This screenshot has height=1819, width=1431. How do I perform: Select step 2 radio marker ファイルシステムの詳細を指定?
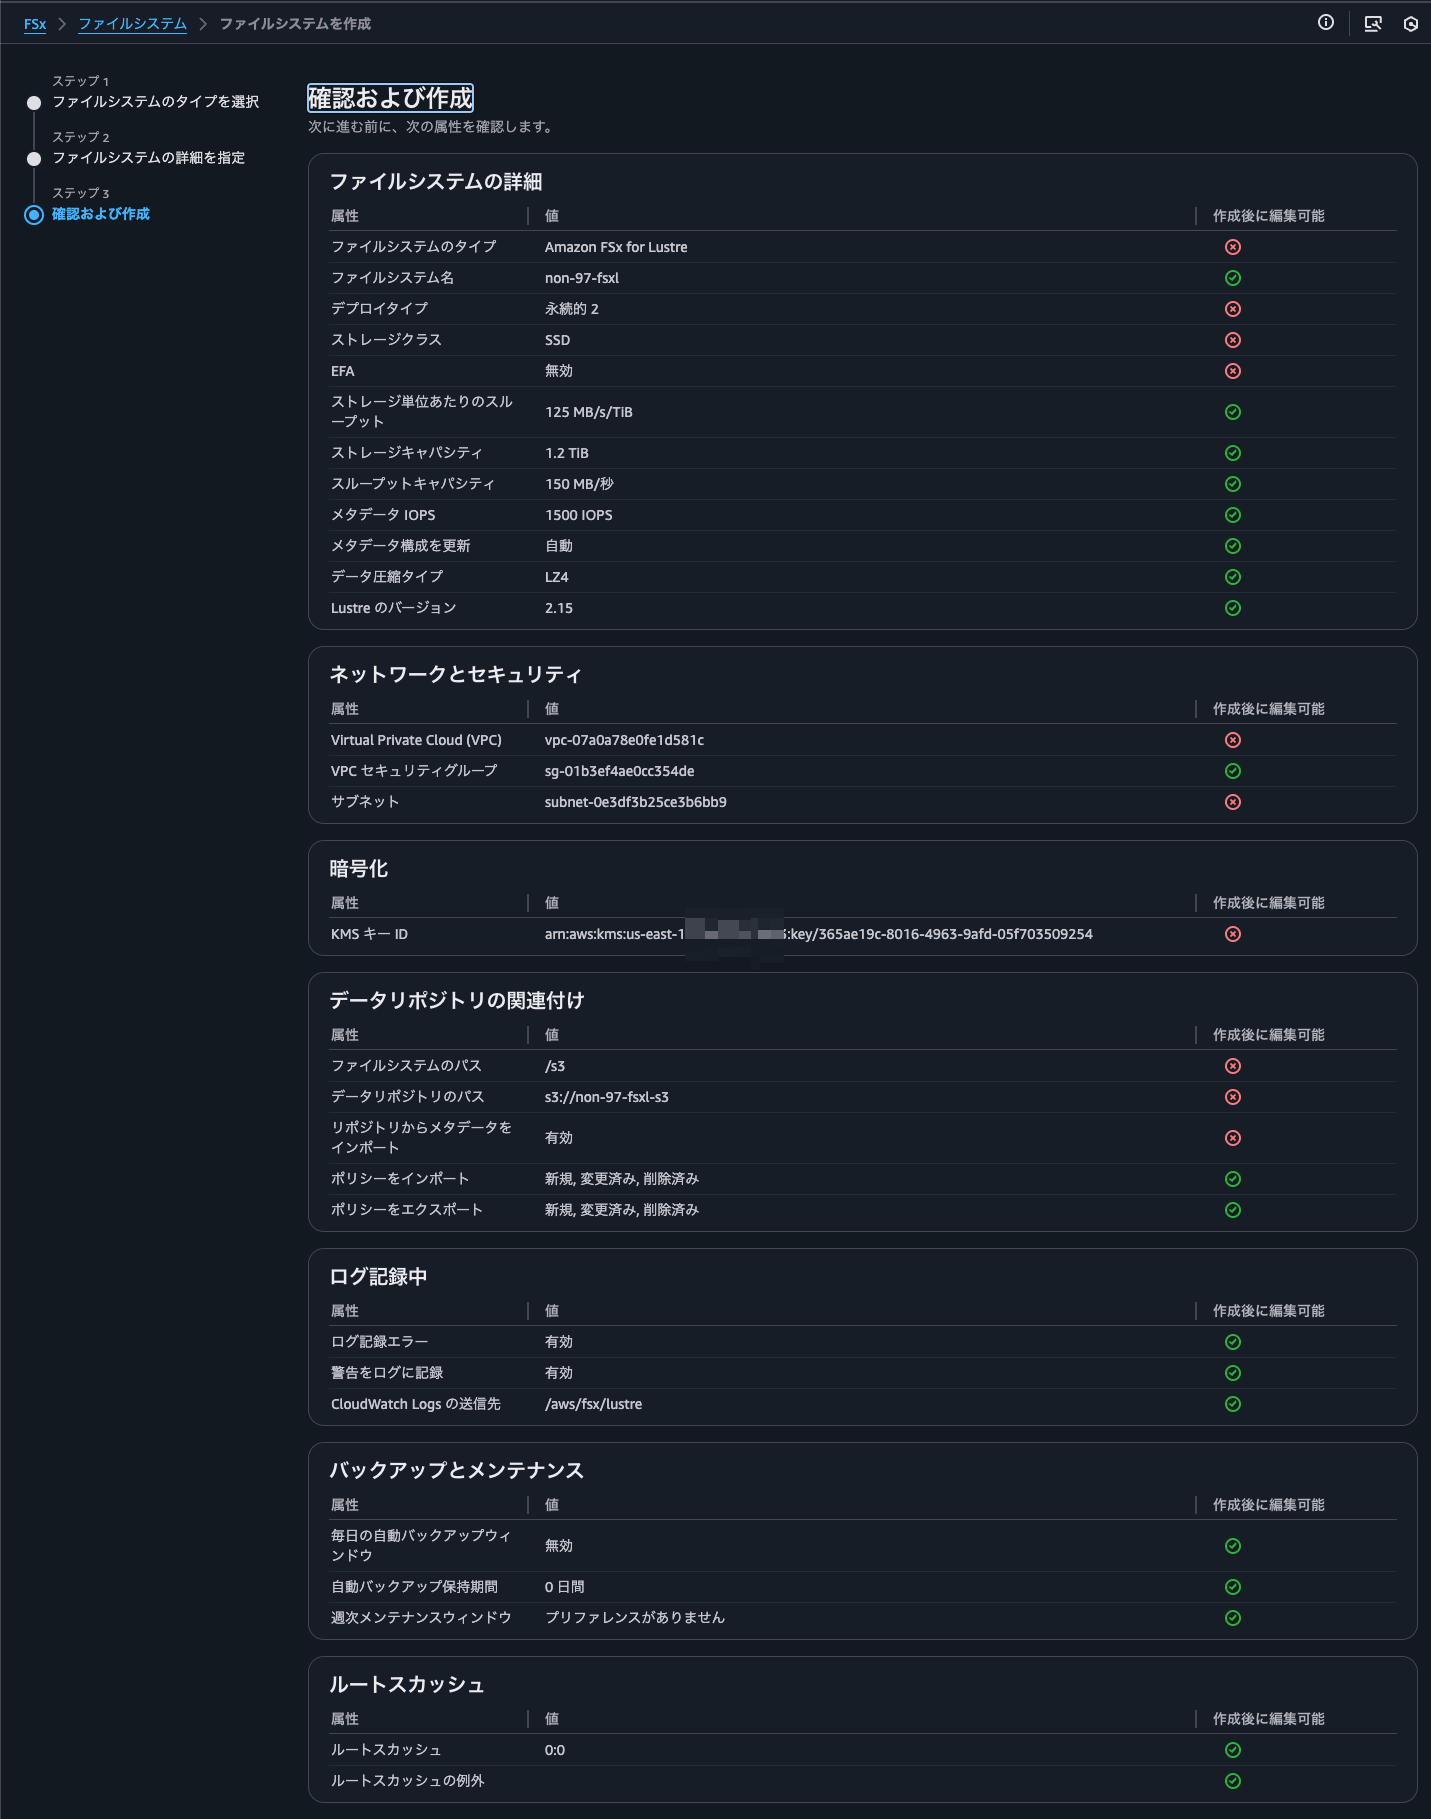click(34, 159)
